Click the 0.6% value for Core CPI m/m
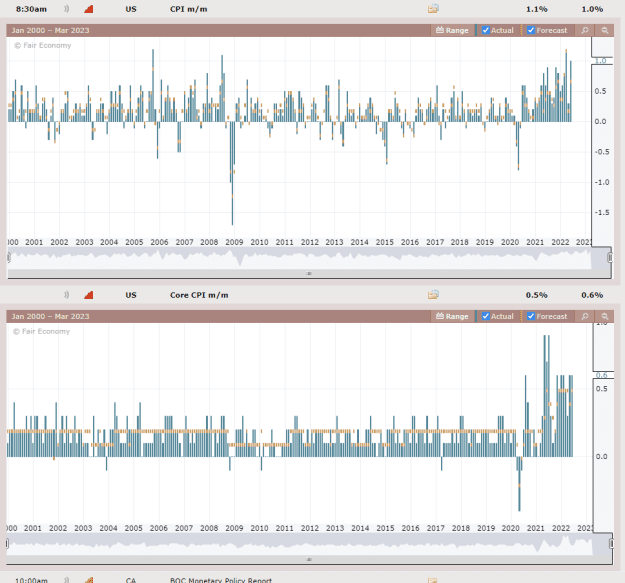This screenshot has width=625, height=583. pyautogui.click(x=592, y=295)
